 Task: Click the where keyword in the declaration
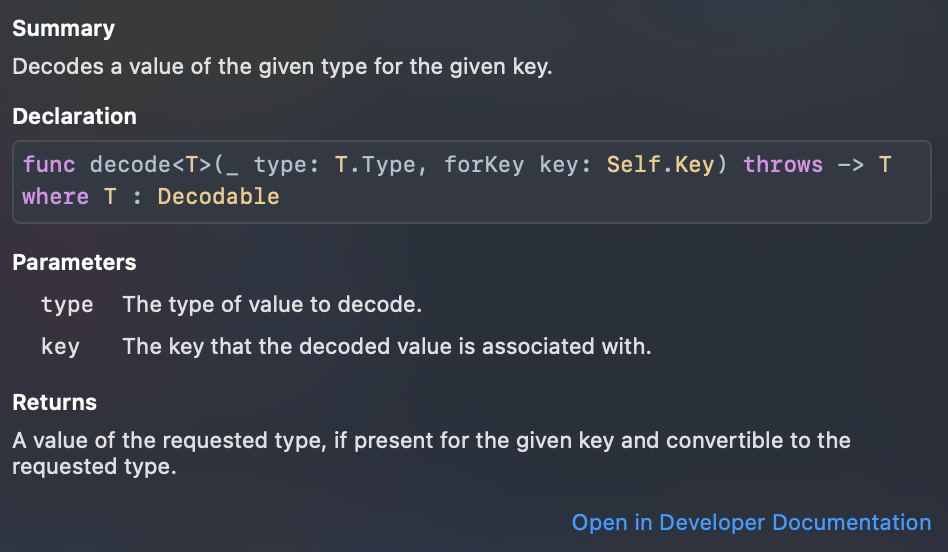[x=55, y=197]
